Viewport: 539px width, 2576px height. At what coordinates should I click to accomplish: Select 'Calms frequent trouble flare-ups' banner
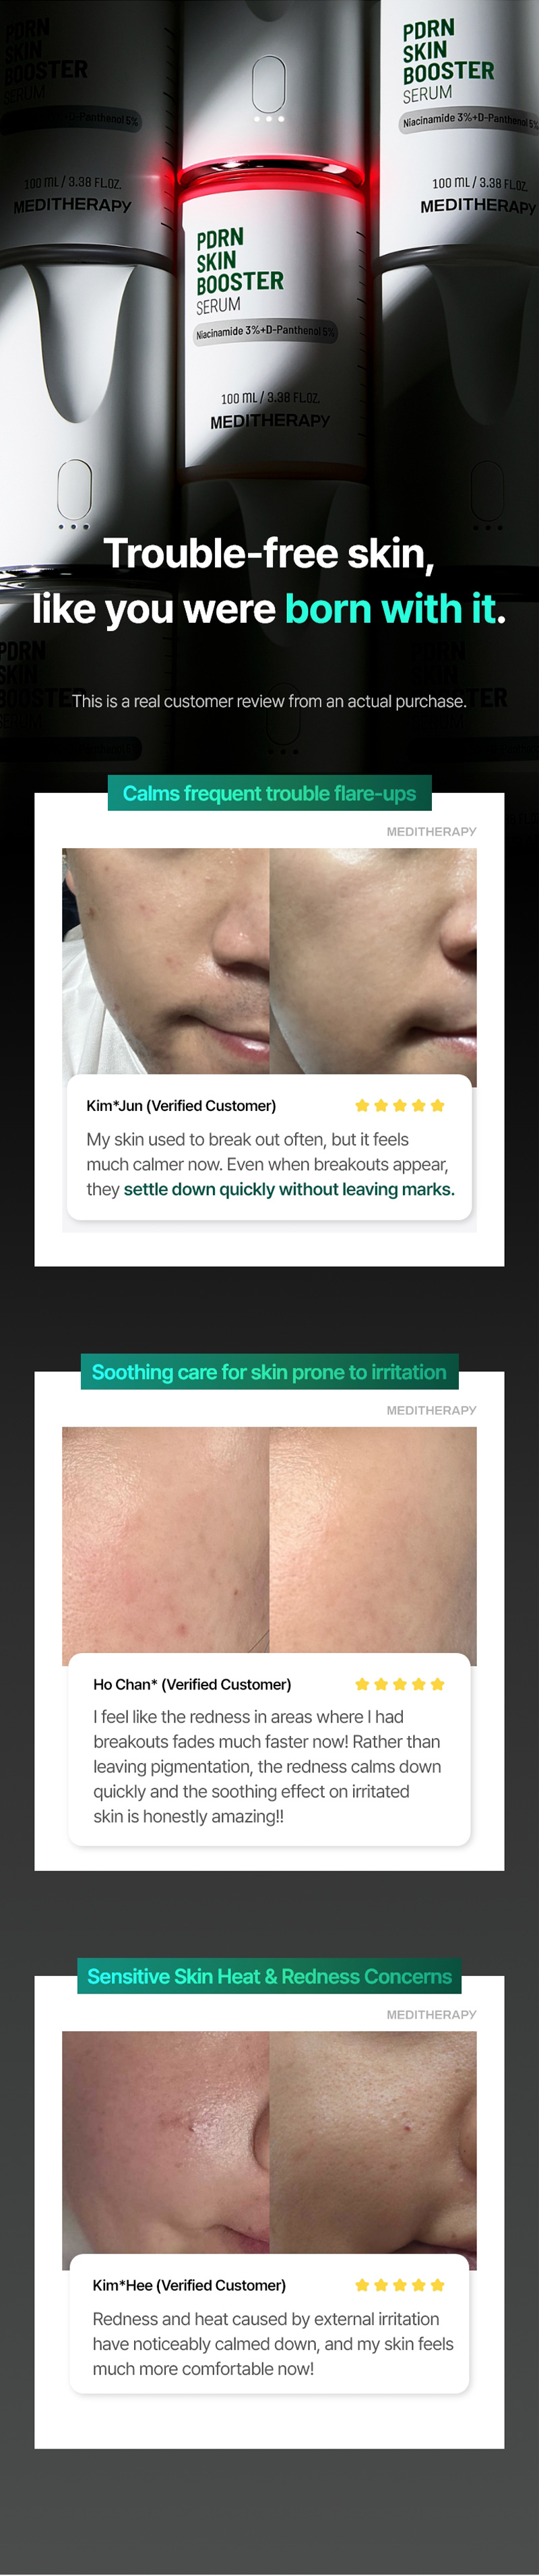[269, 793]
